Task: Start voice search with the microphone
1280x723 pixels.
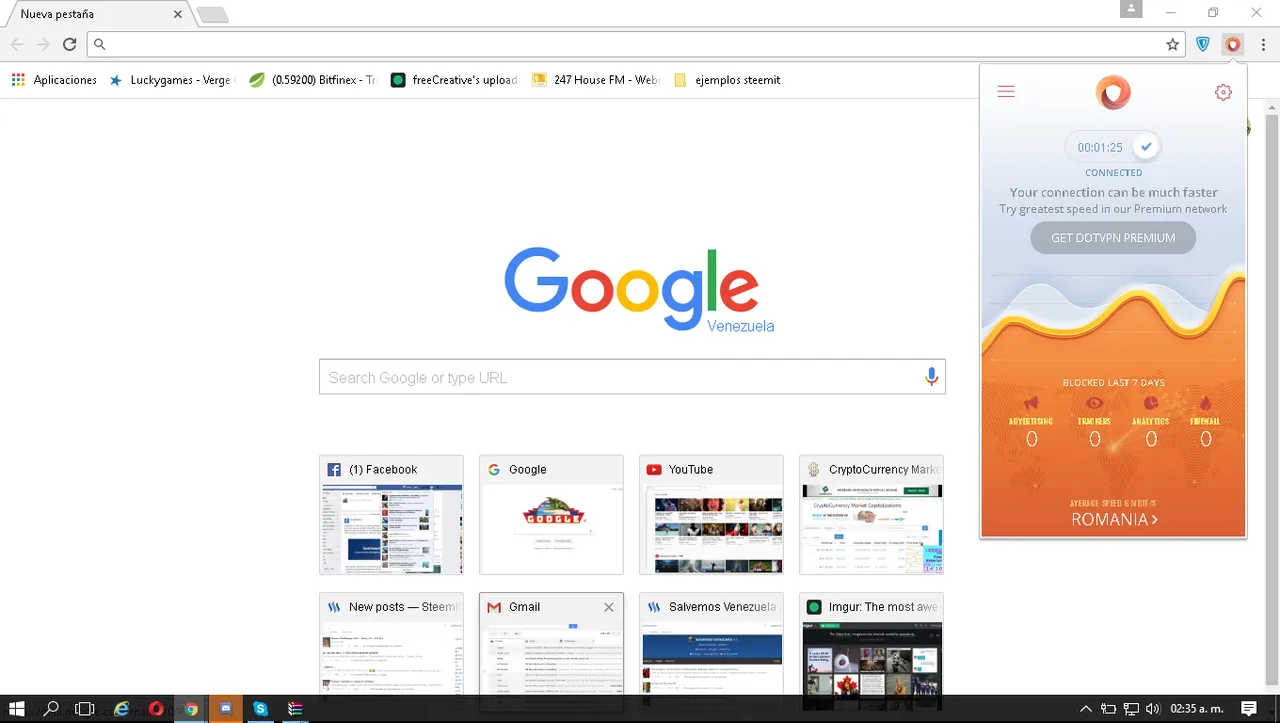Action: coord(931,377)
